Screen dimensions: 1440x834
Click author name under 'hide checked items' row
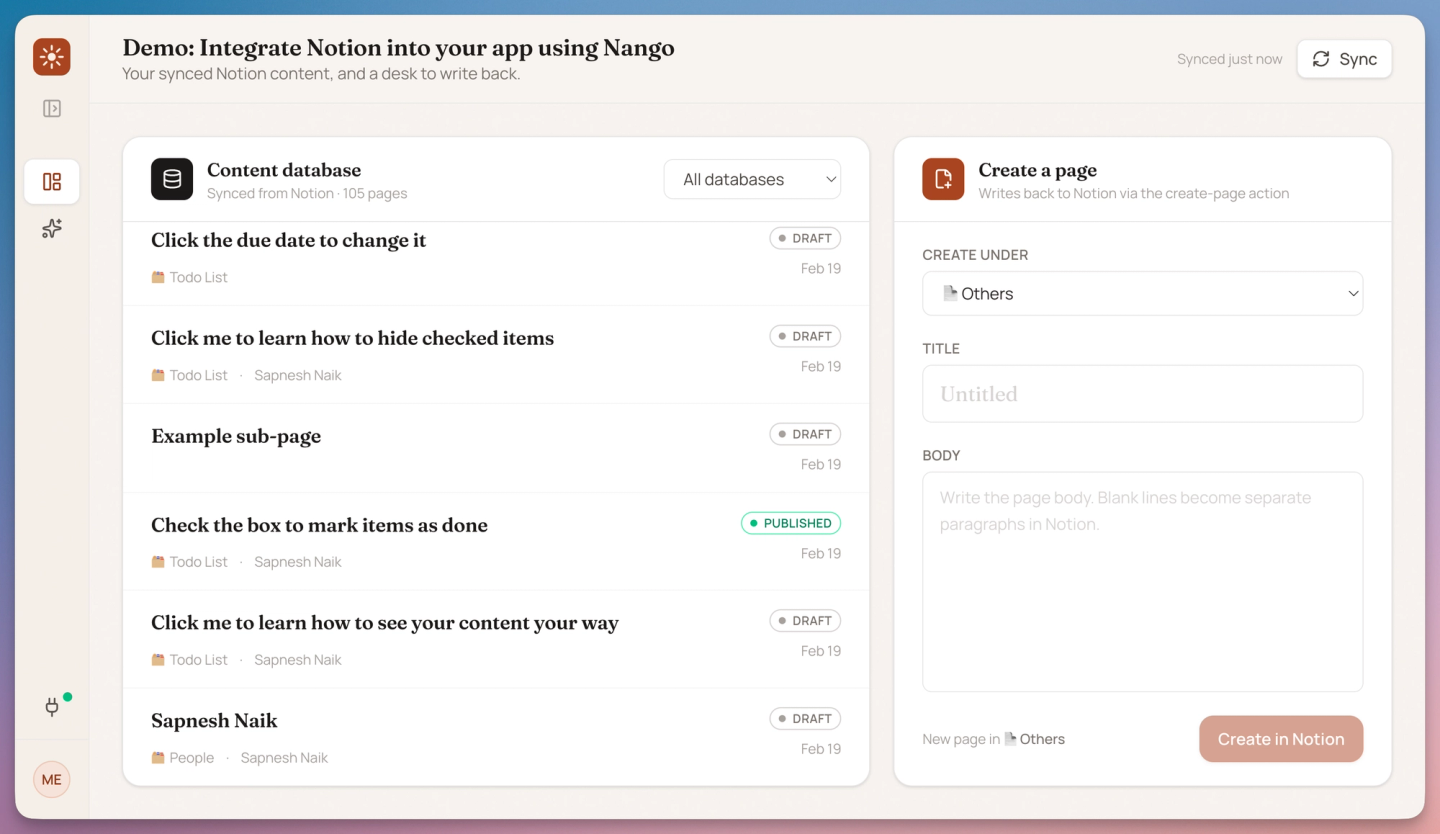[x=298, y=375]
